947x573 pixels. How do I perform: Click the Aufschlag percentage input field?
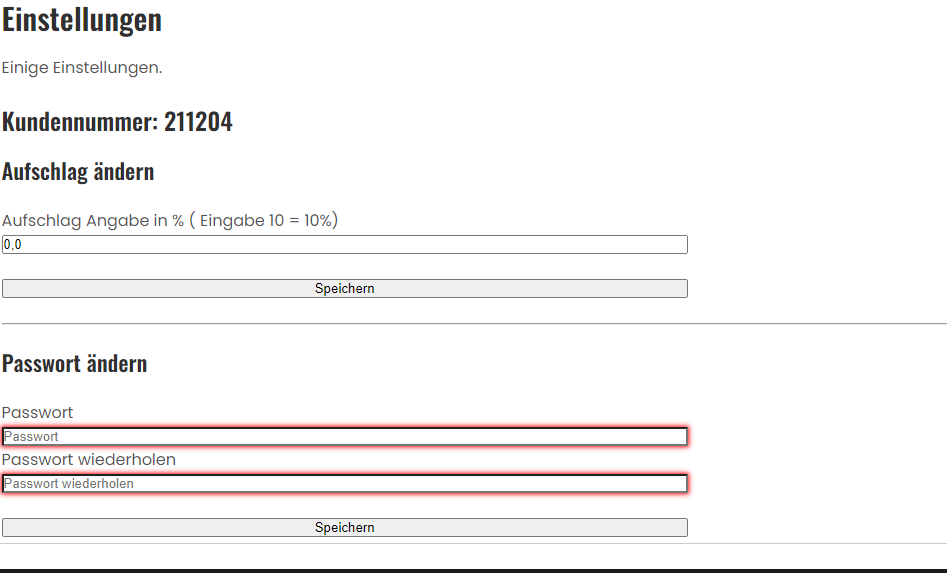pyautogui.click(x=345, y=244)
